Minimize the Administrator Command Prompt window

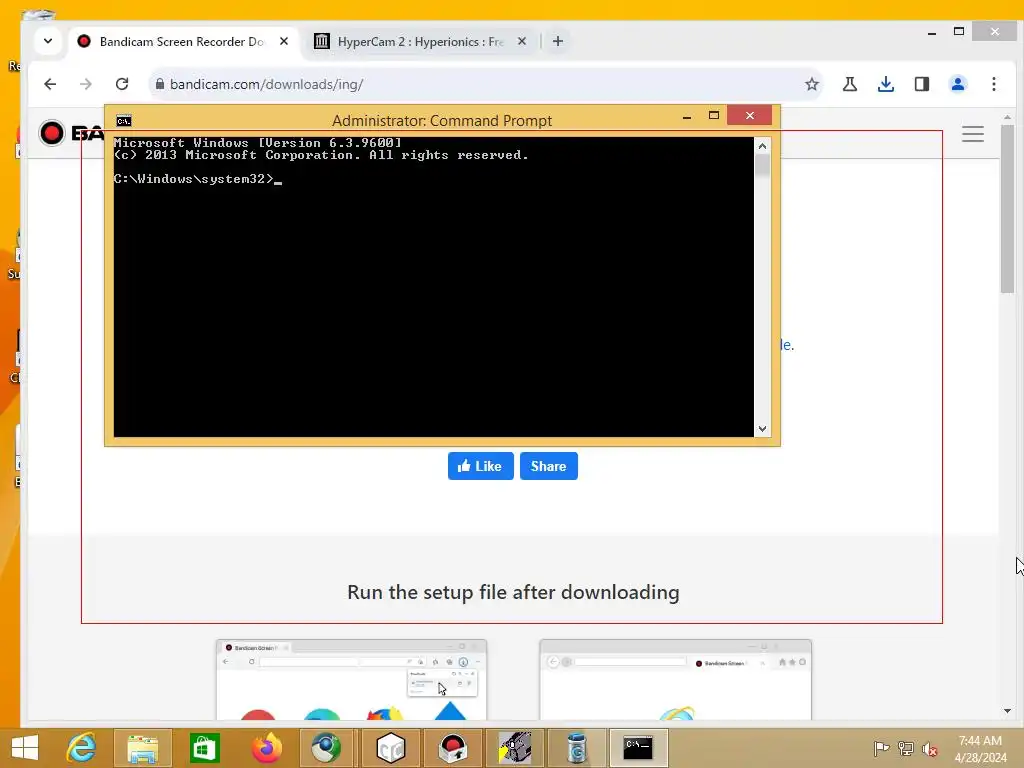(687, 116)
